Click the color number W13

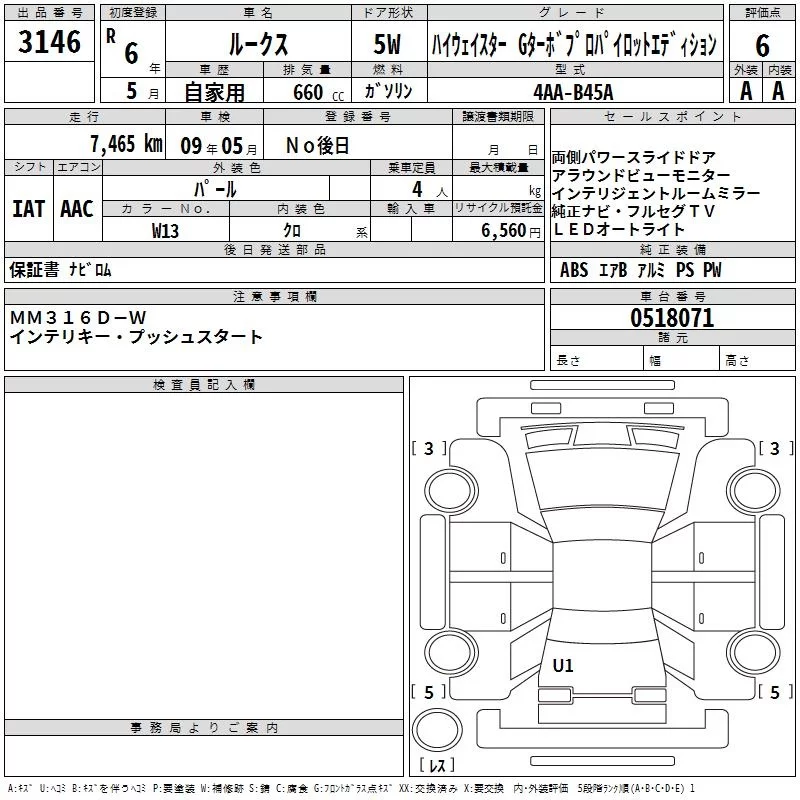[165, 231]
